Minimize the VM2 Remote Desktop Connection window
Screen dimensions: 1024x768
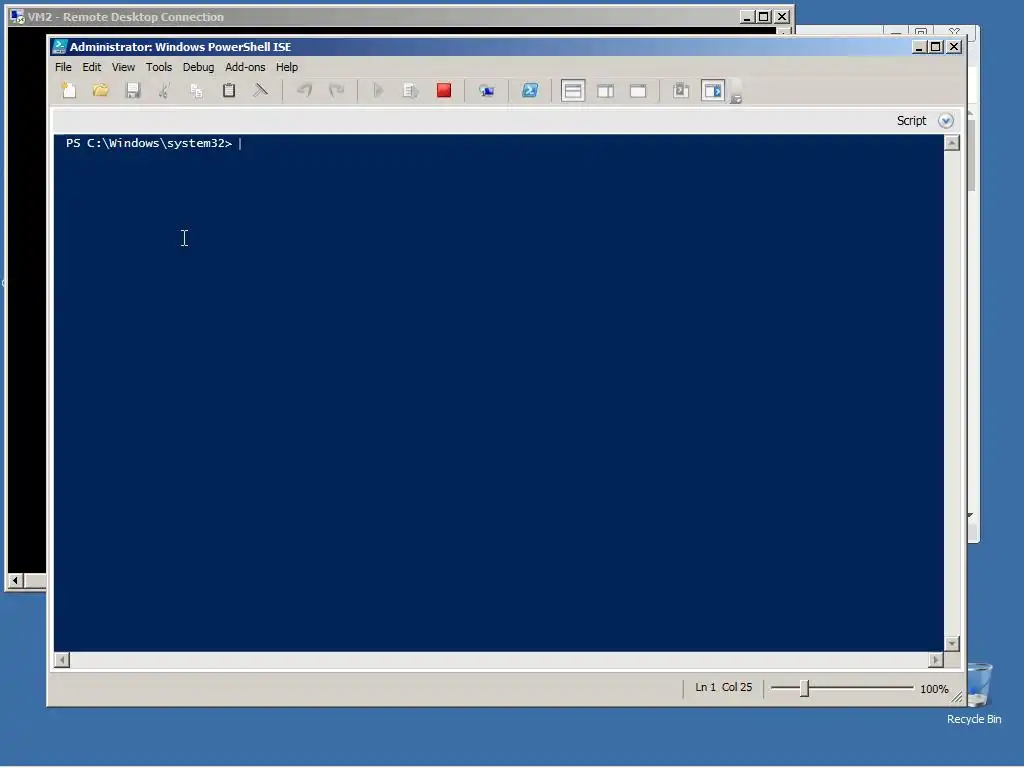pyautogui.click(x=748, y=17)
